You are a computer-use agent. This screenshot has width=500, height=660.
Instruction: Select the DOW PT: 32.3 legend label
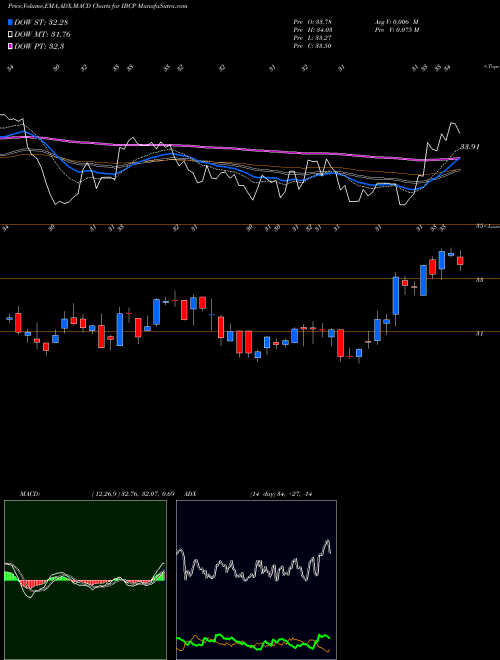(x=39, y=47)
